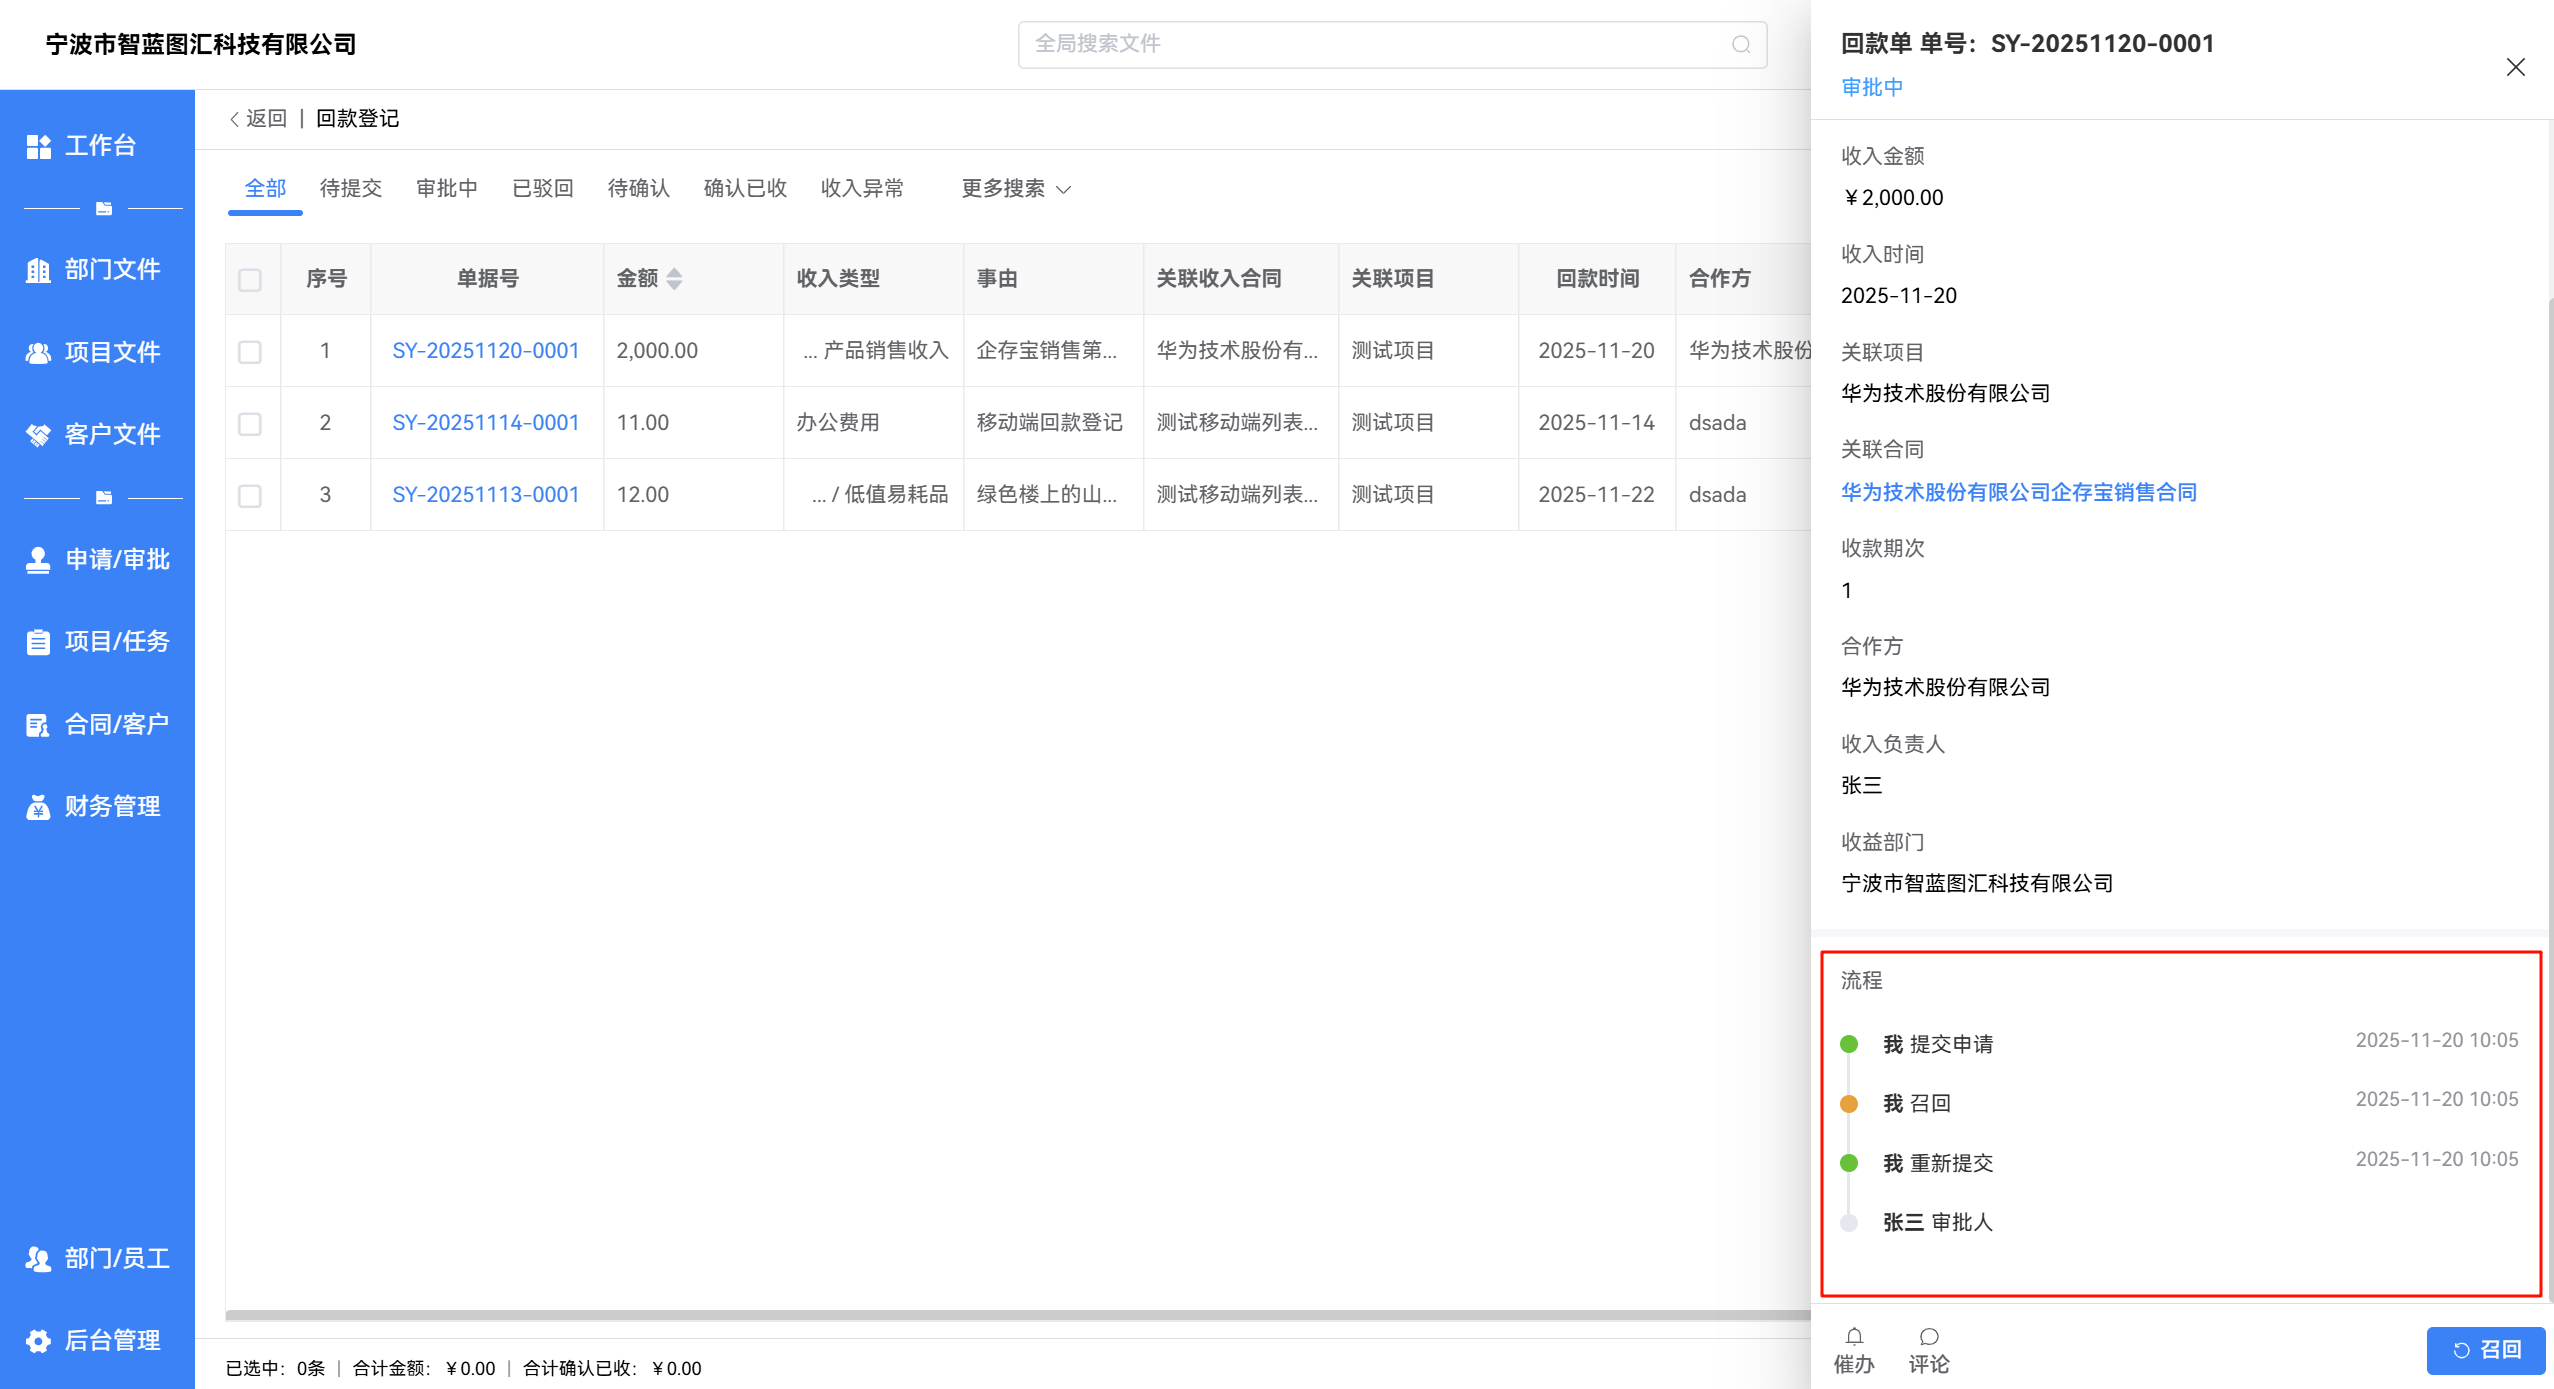Click the 部门文件 sidebar icon
The width and height of the screenshot is (2554, 1389).
38,270
